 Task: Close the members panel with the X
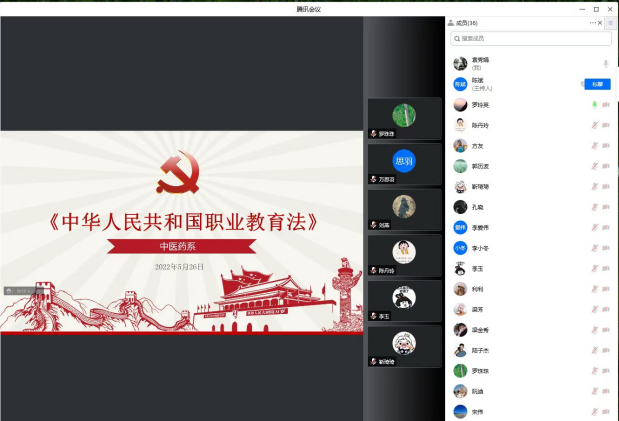(x=600, y=23)
